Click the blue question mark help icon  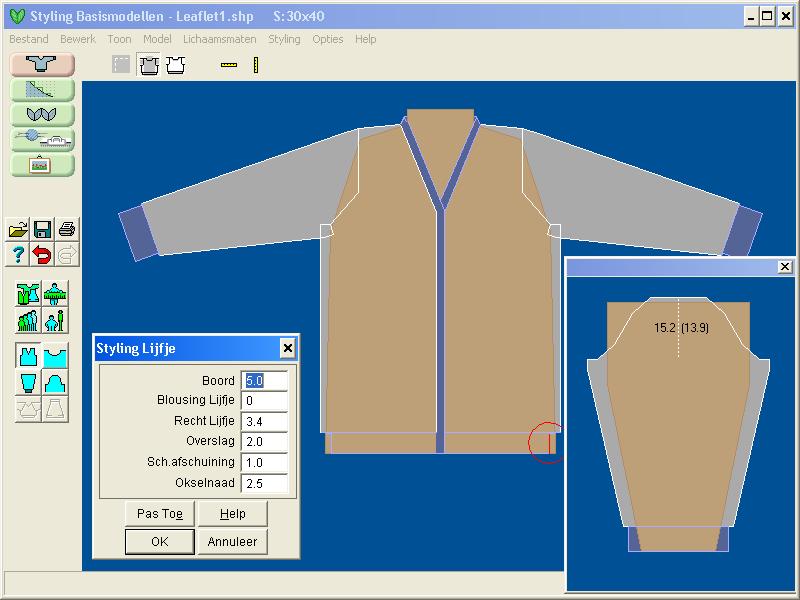[x=17, y=254]
